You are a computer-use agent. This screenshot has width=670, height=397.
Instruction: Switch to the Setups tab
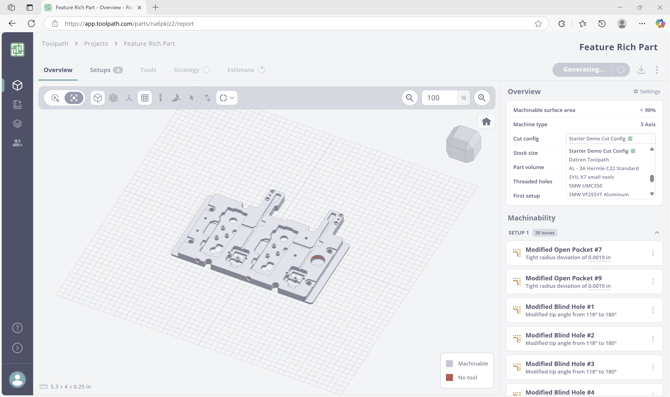point(106,70)
